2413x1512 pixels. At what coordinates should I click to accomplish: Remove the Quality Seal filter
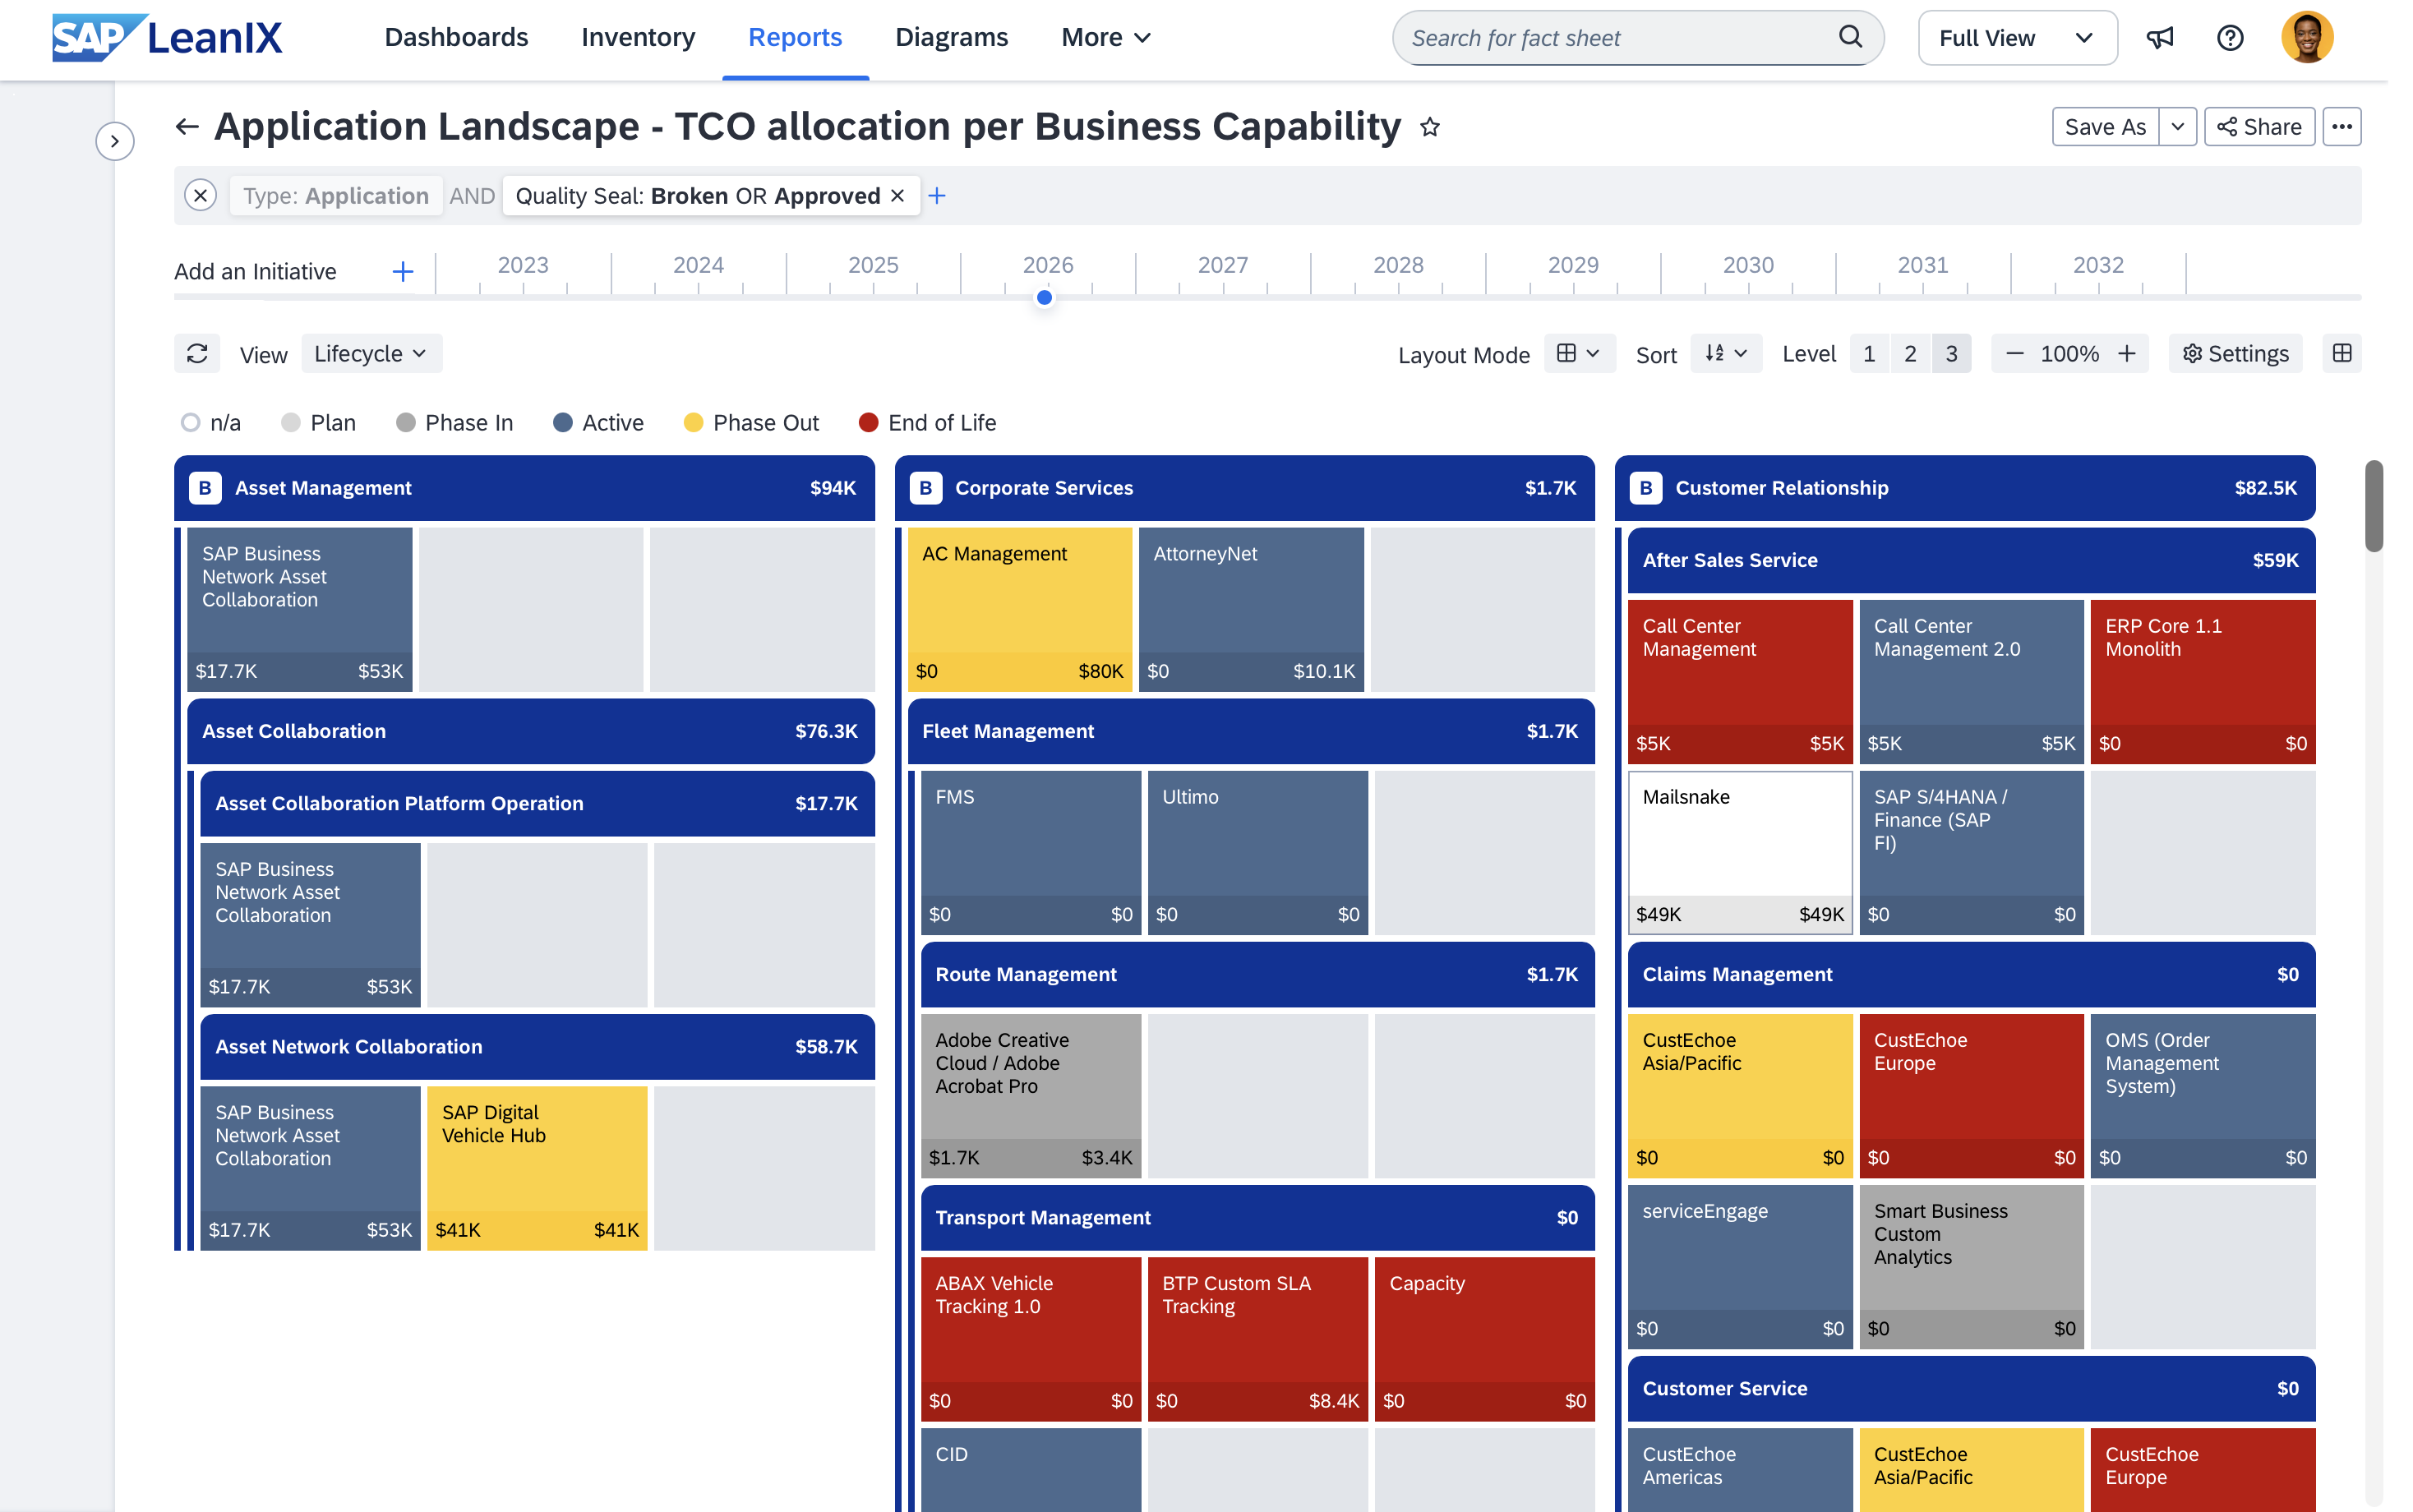coord(898,195)
